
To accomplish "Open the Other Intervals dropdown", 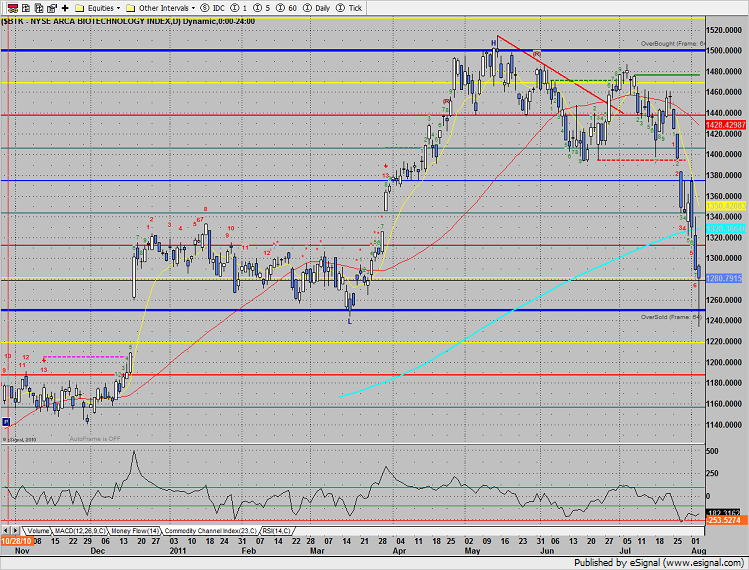I will [161, 8].
